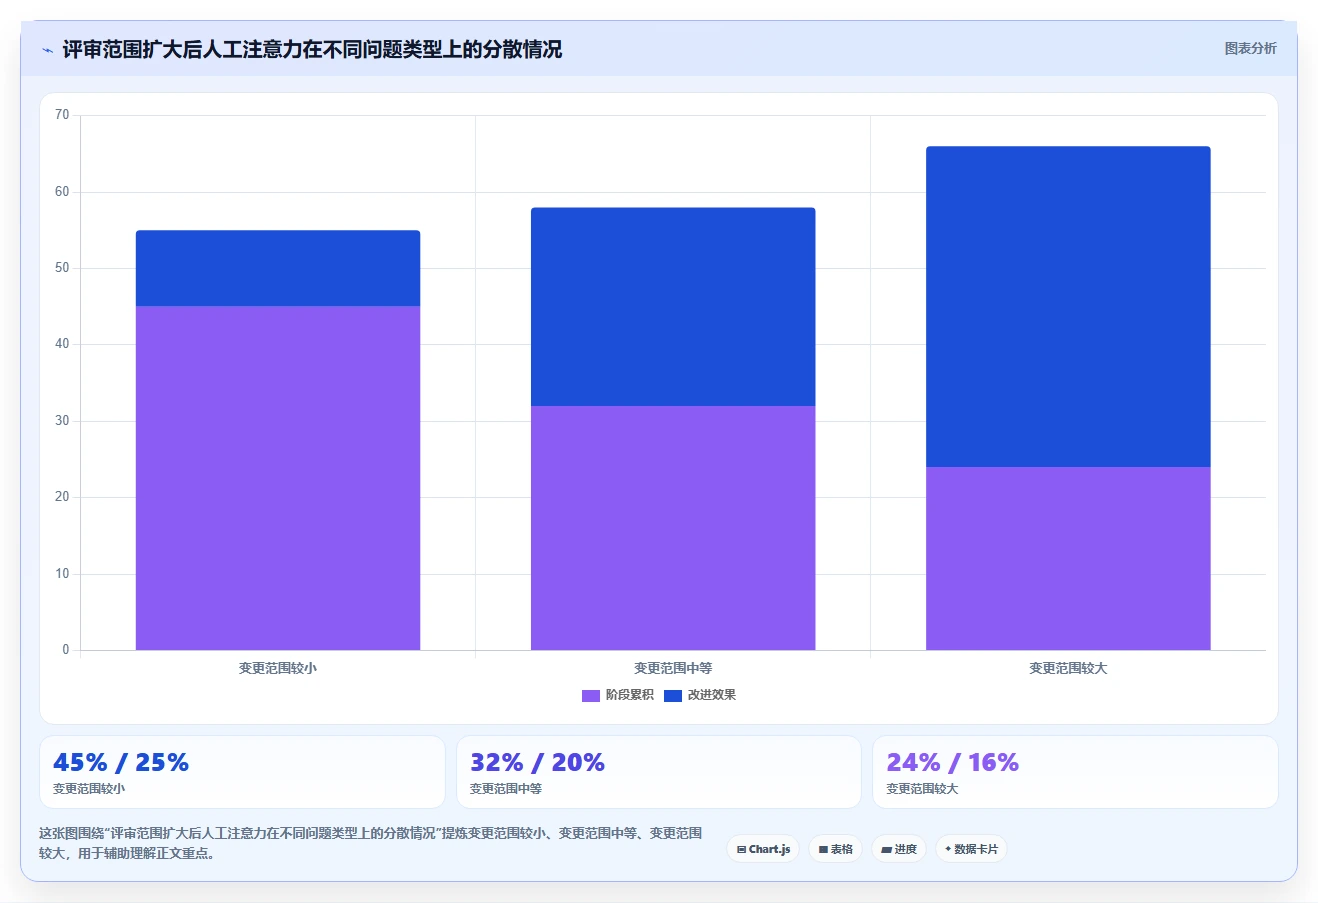
Task: Click the purple bar segment for 变更范围中等
Action: [673, 528]
